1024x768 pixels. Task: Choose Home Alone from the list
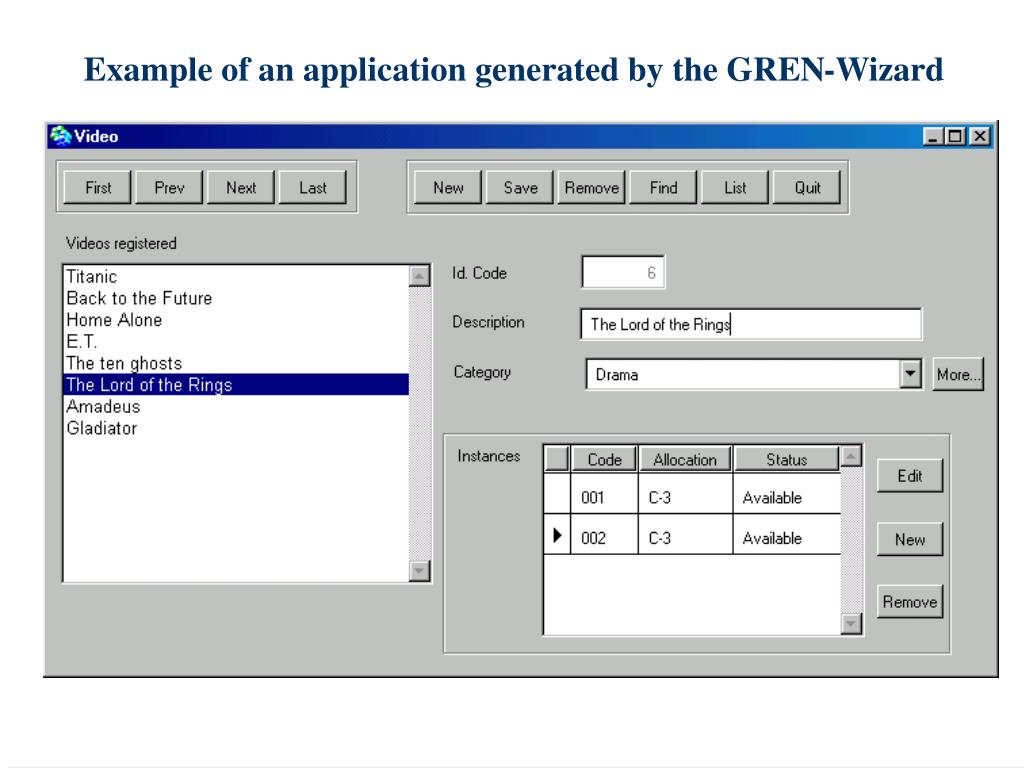click(x=236, y=320)
